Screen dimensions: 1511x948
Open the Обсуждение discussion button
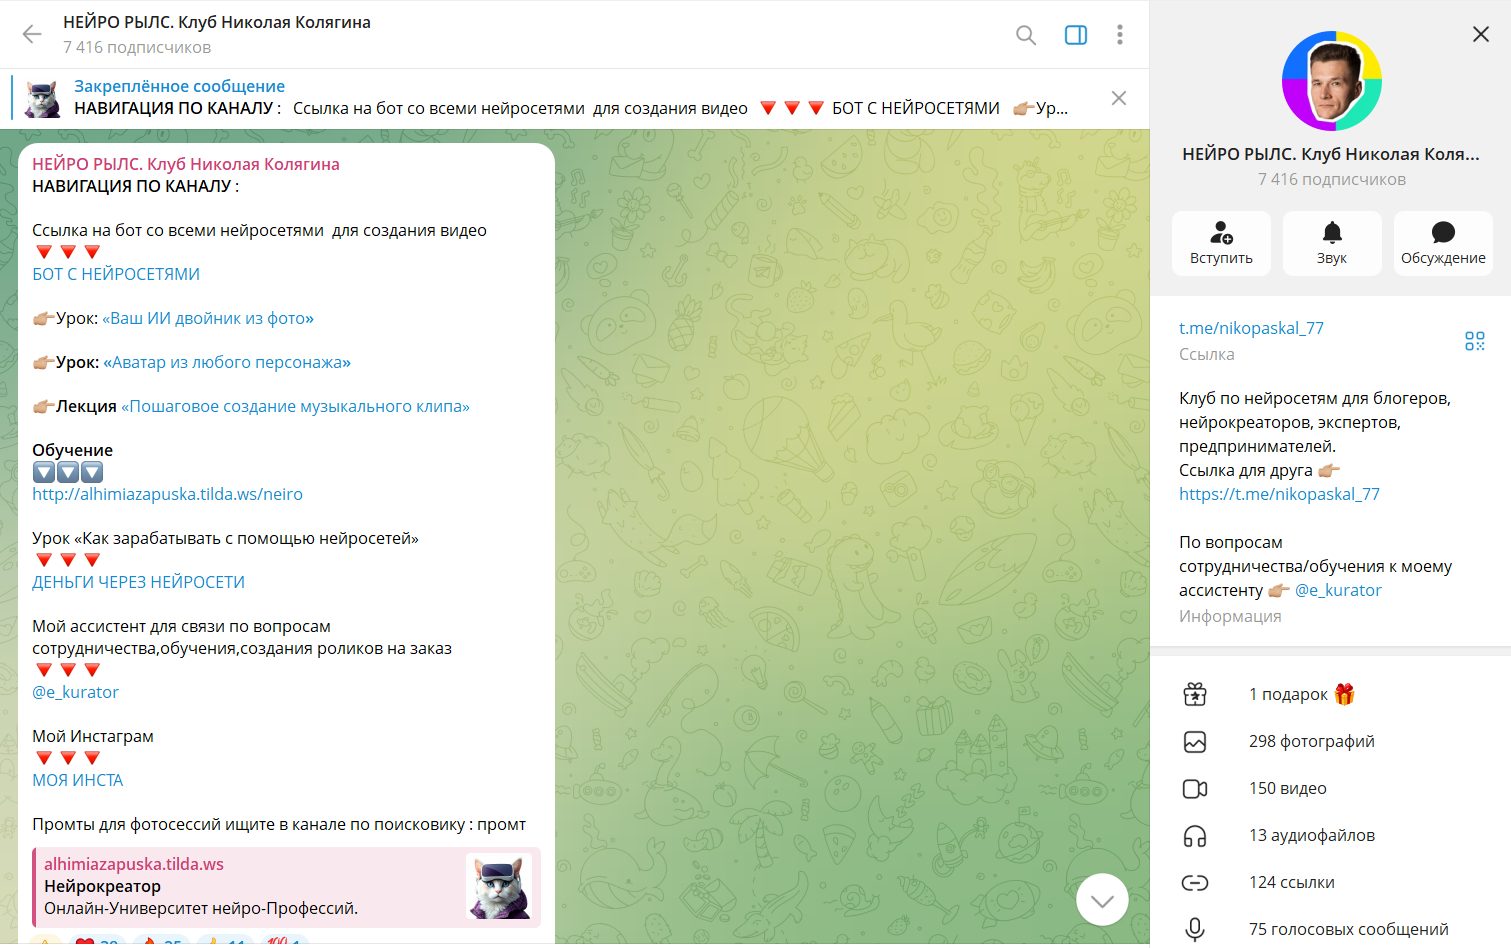point(1443,243)
